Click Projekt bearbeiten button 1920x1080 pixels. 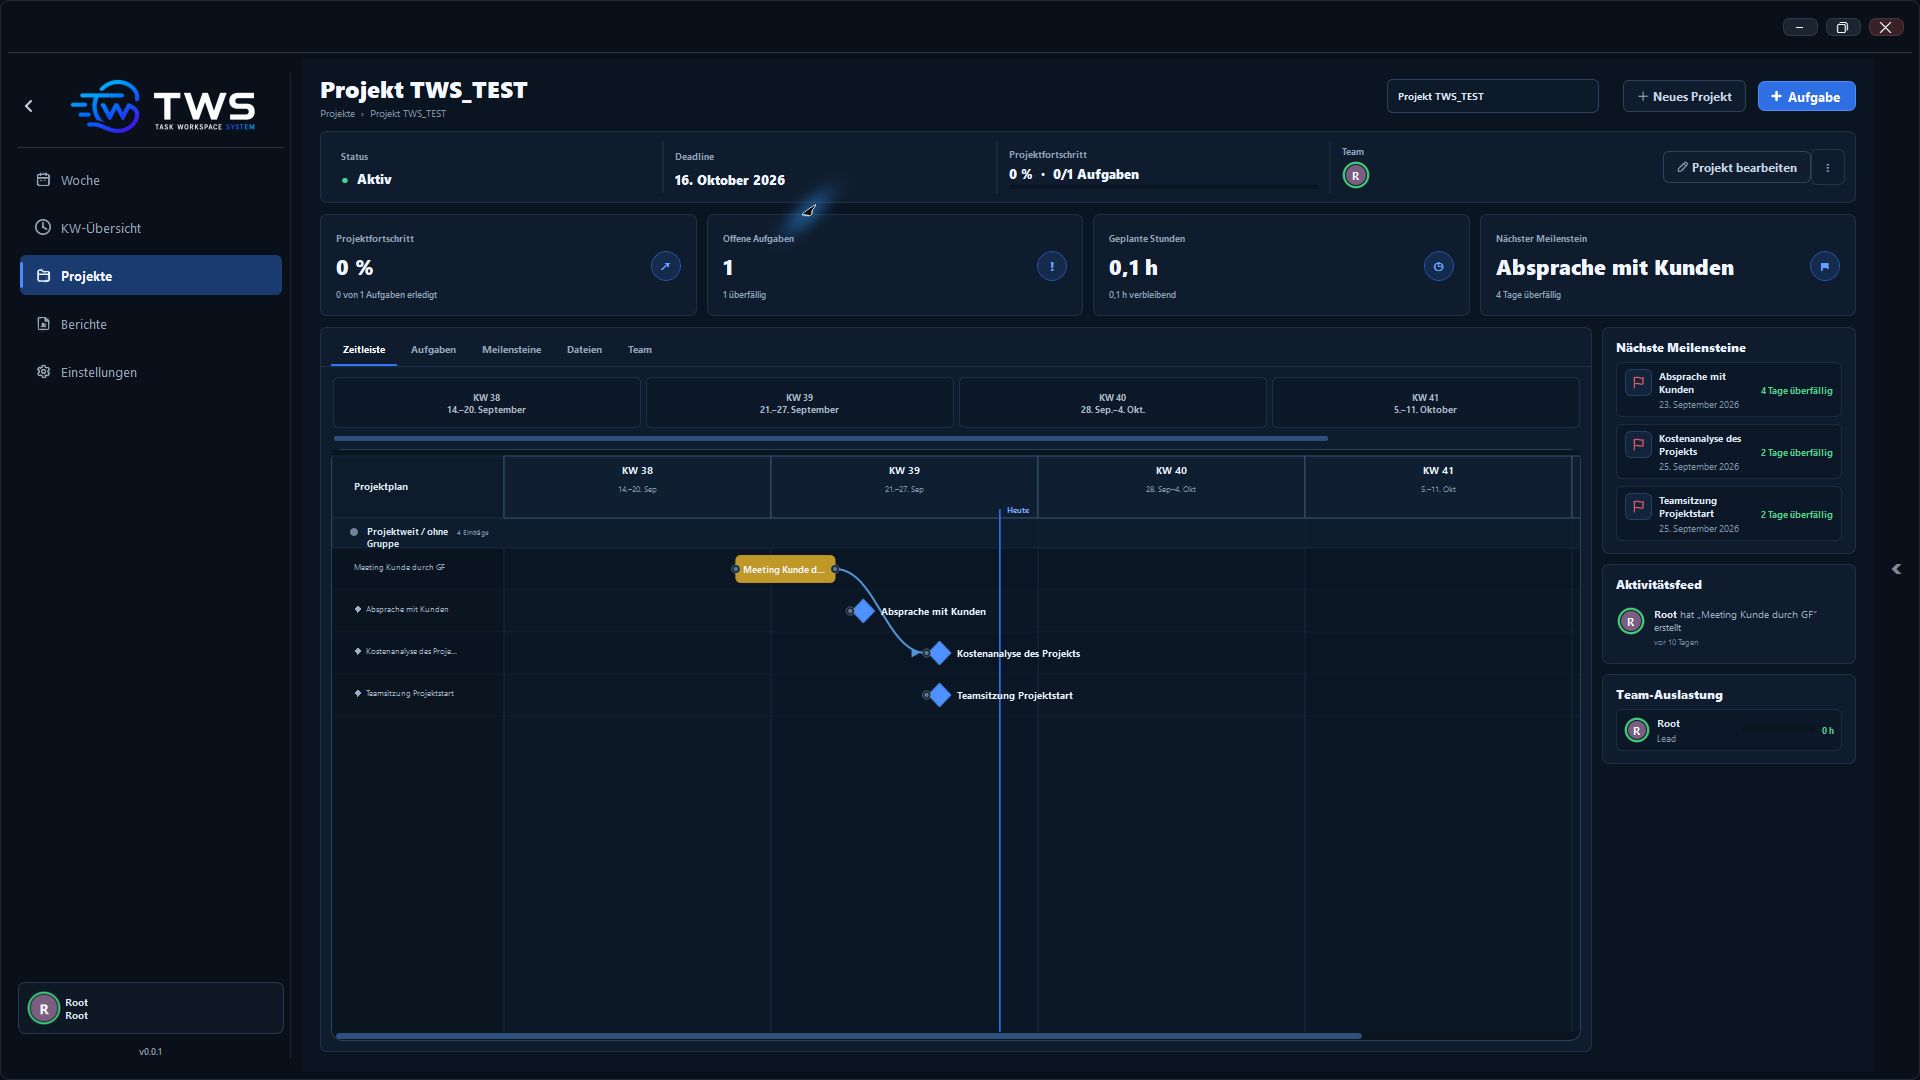point(1737,168)
